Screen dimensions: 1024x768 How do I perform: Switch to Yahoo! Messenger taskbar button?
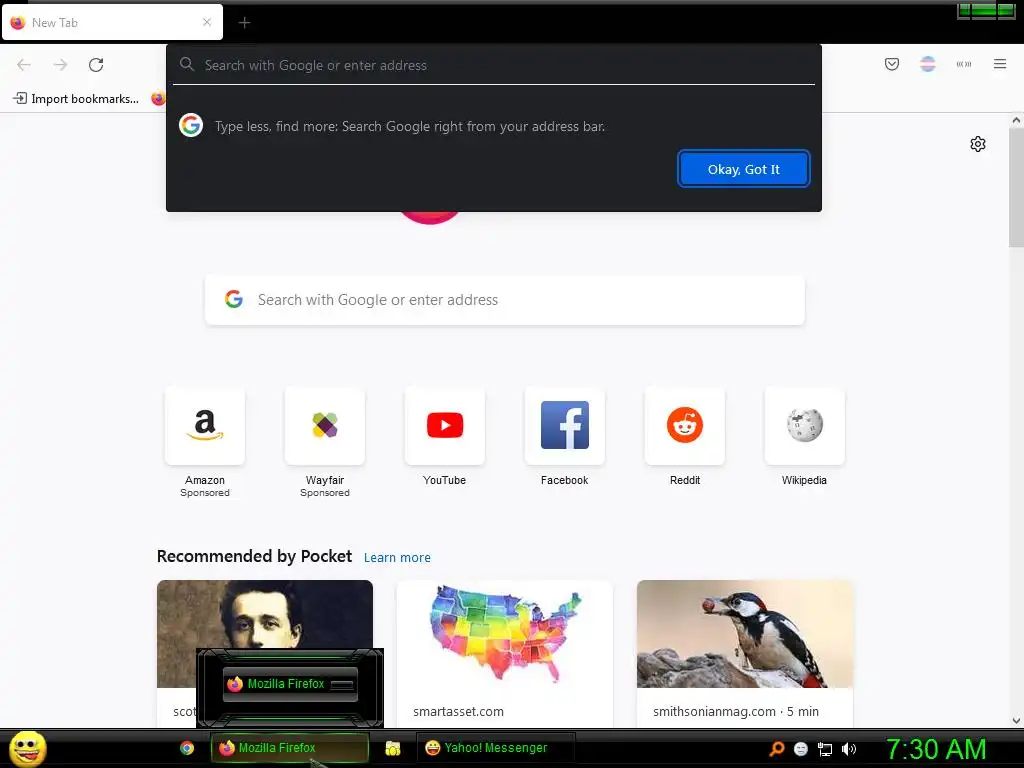tap(496, 748)
